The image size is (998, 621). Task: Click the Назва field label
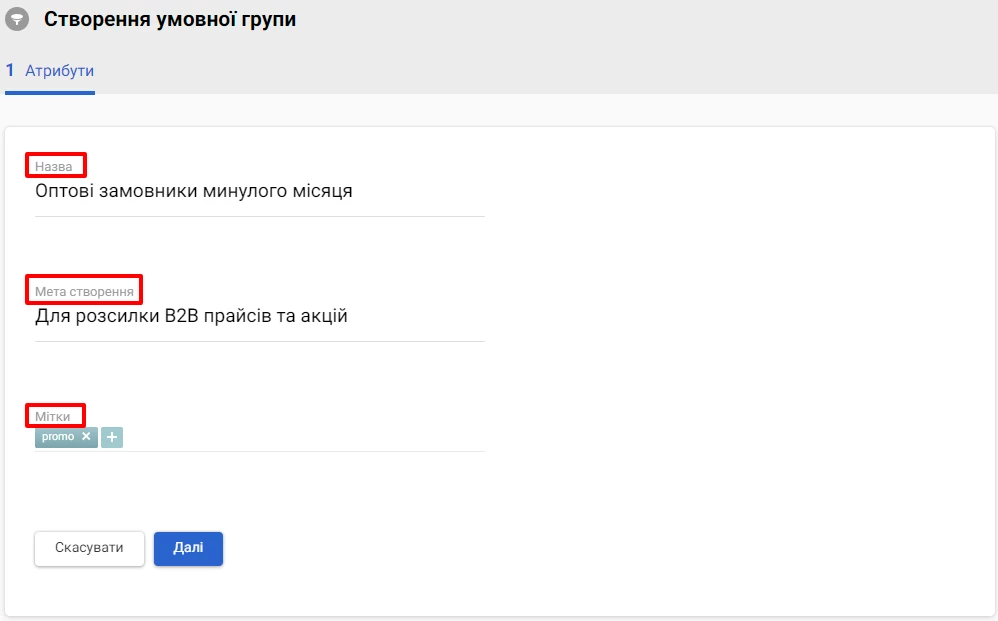click(x=53, y=167)
